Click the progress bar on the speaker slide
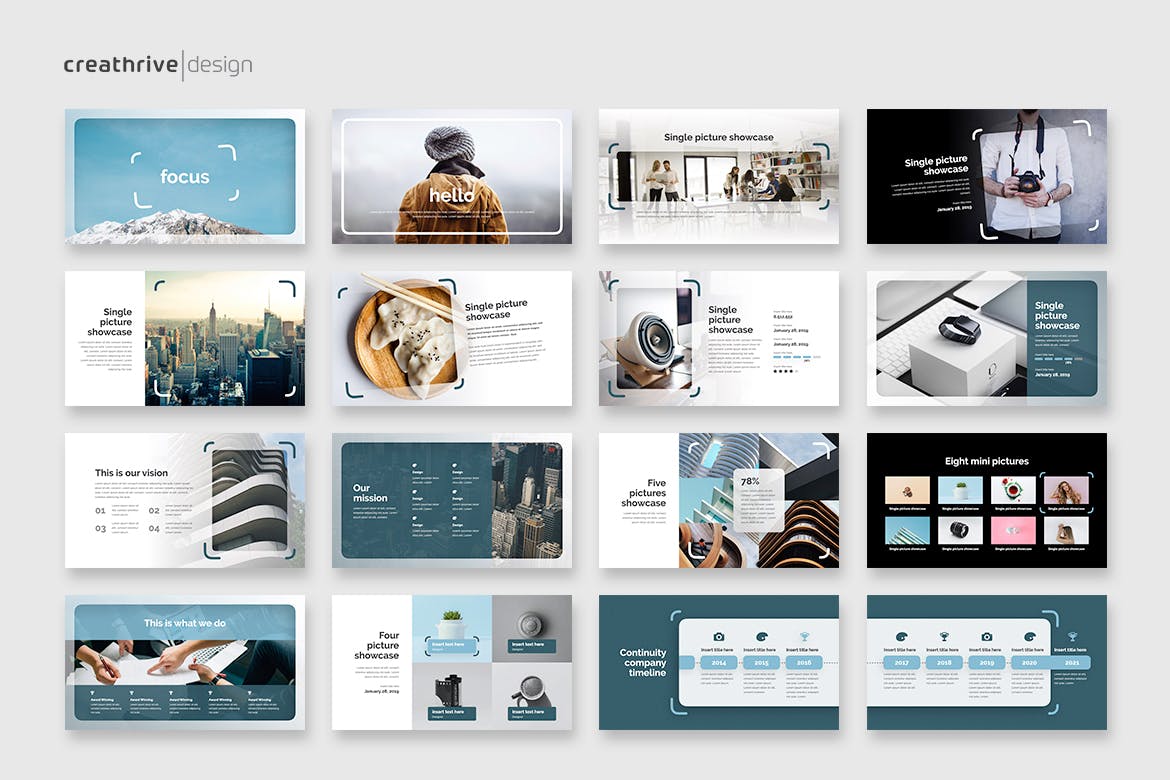The image size is (1170, 780). [797, 356]
